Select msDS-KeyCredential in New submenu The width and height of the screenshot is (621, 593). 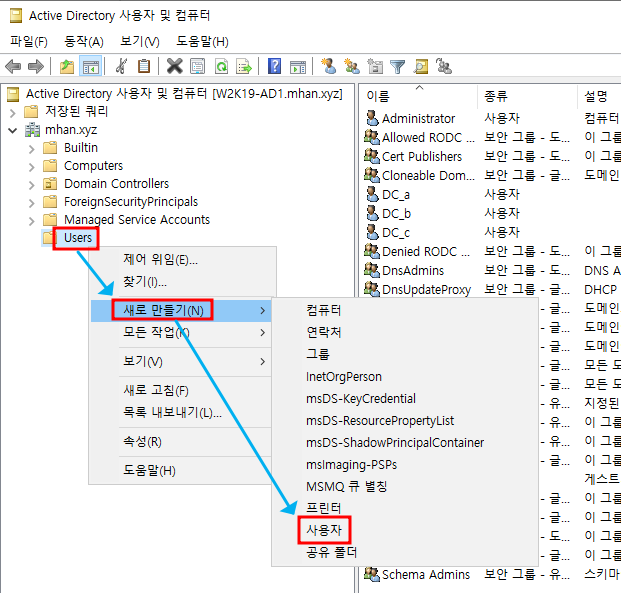[x=405, y=398]
